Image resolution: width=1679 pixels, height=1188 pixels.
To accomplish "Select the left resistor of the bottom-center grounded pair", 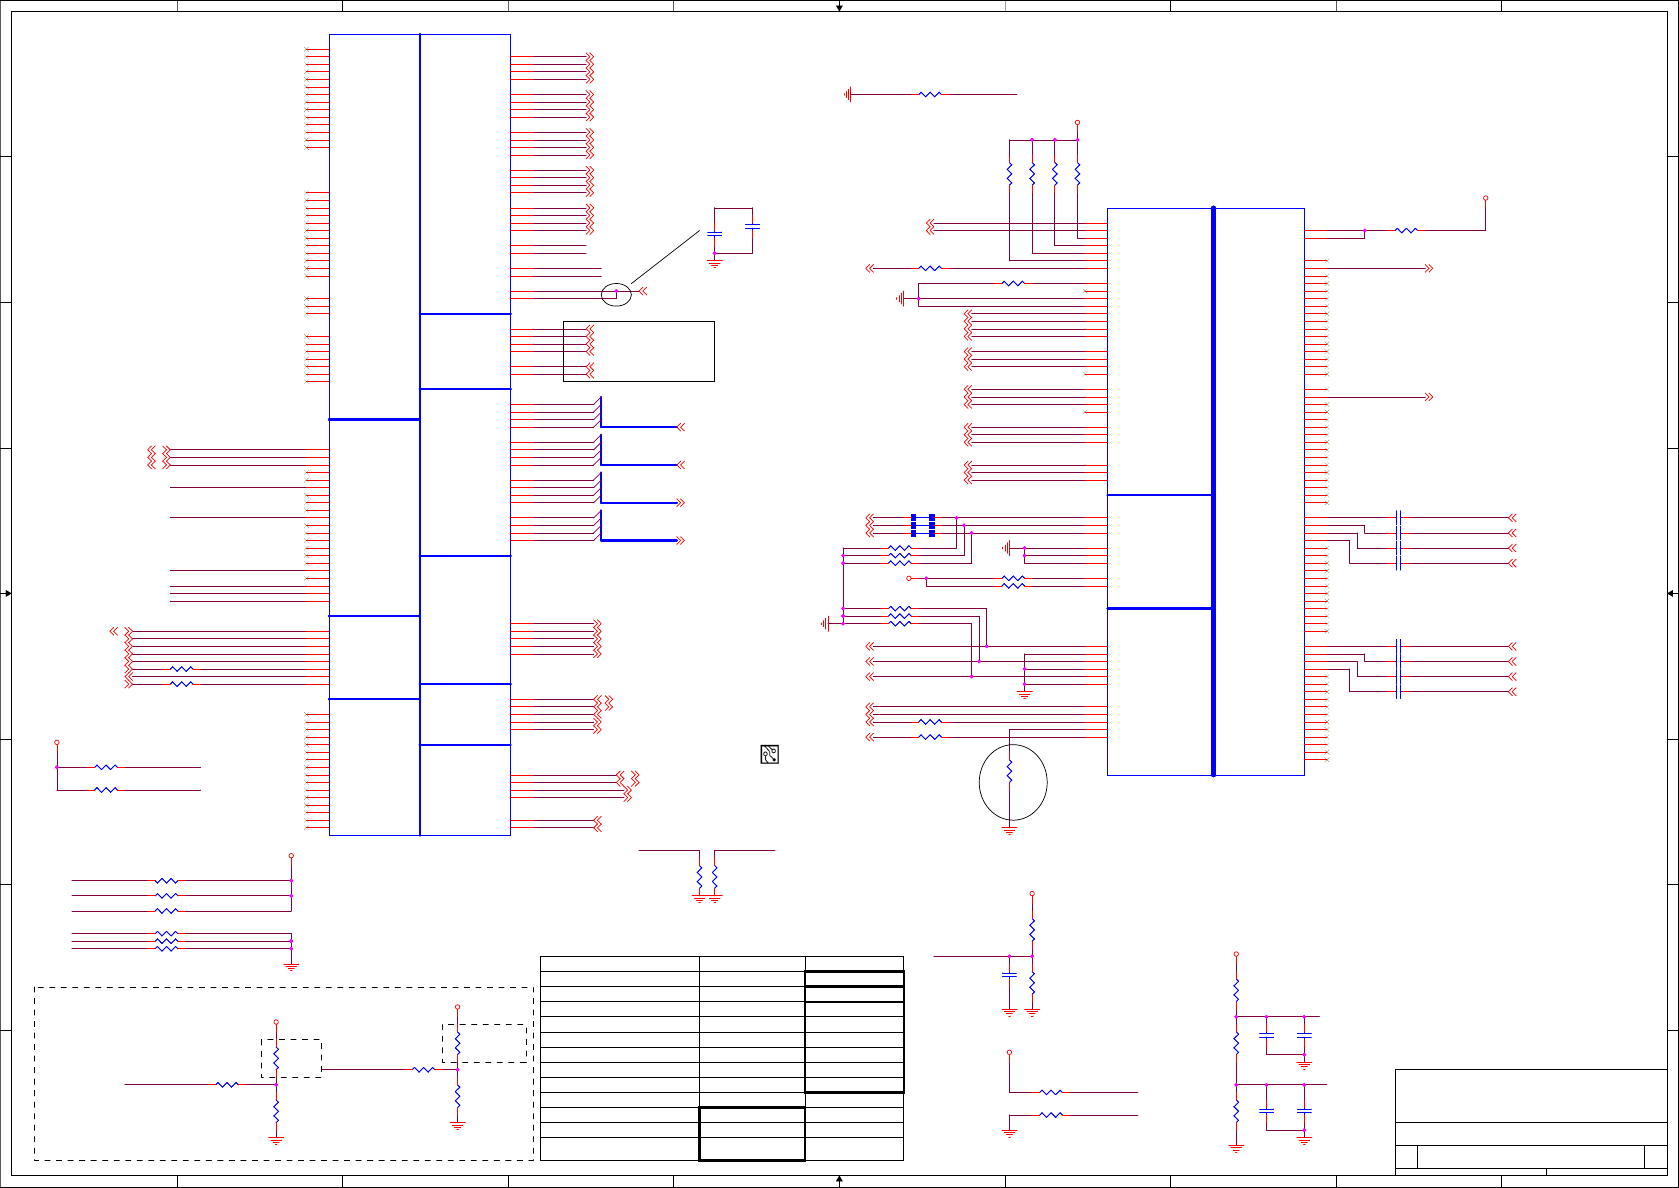I will [699, 878].
